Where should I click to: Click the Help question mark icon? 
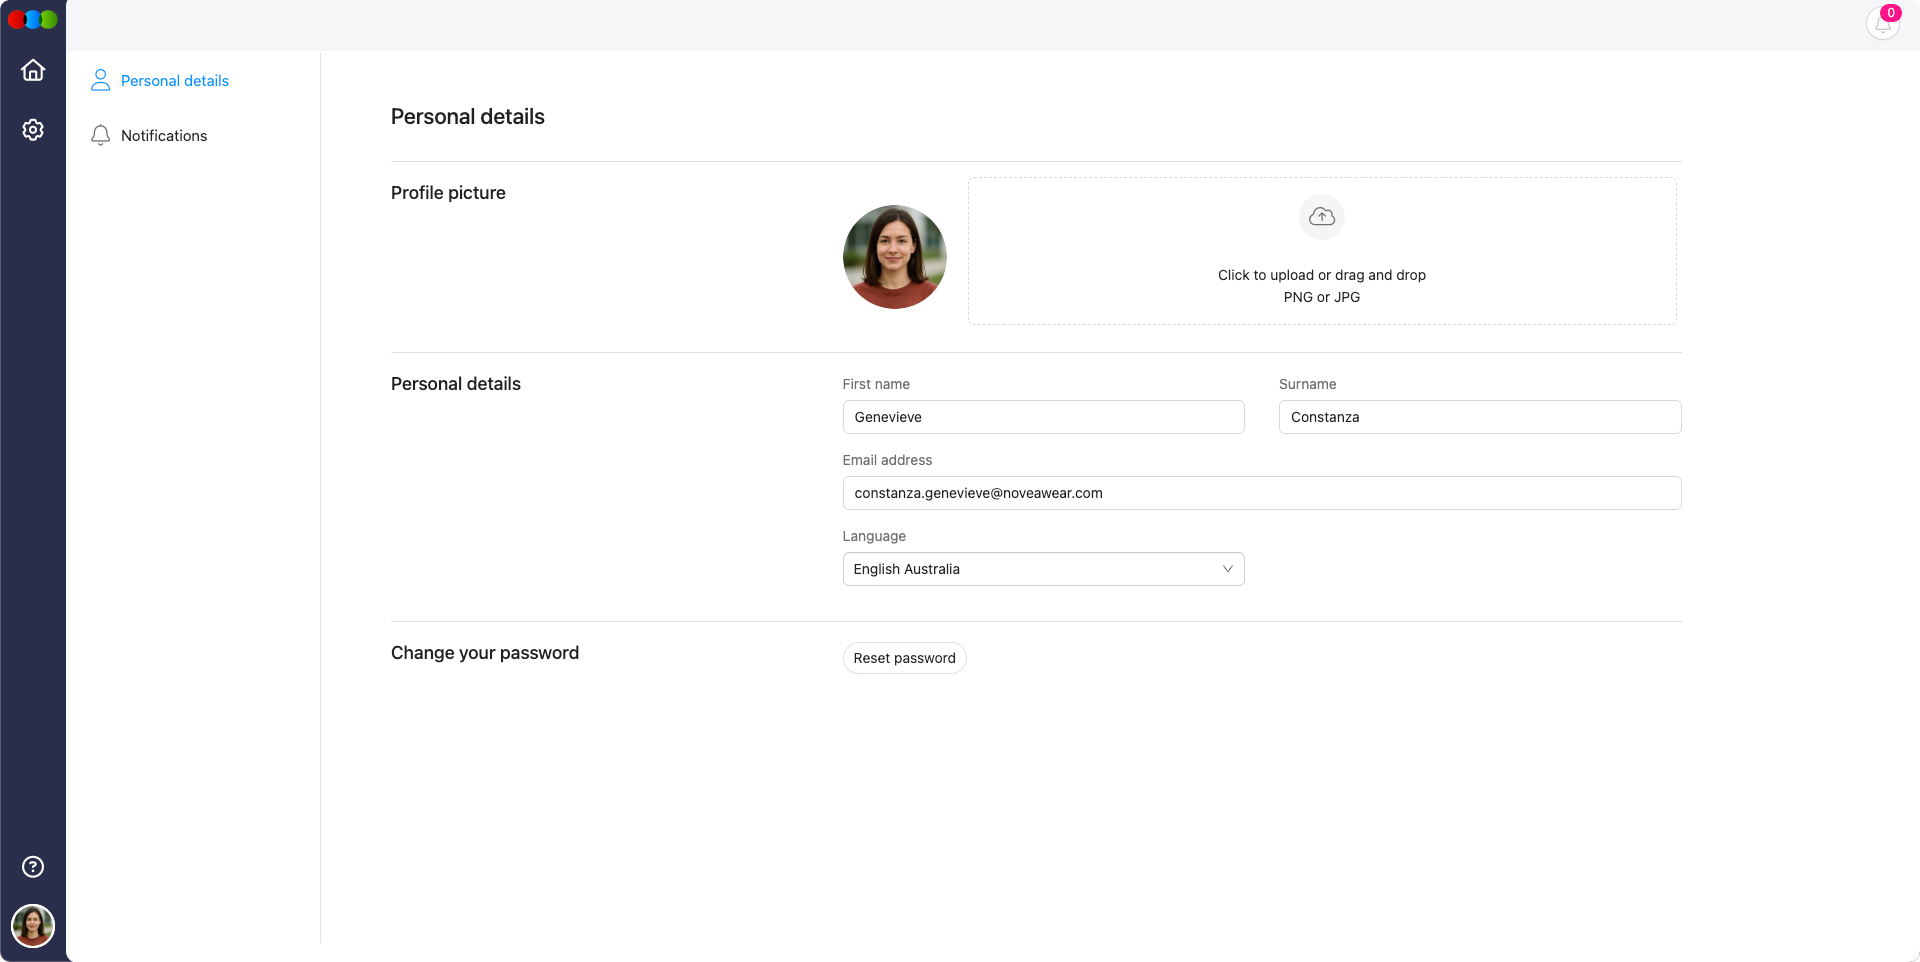(33, 867)
